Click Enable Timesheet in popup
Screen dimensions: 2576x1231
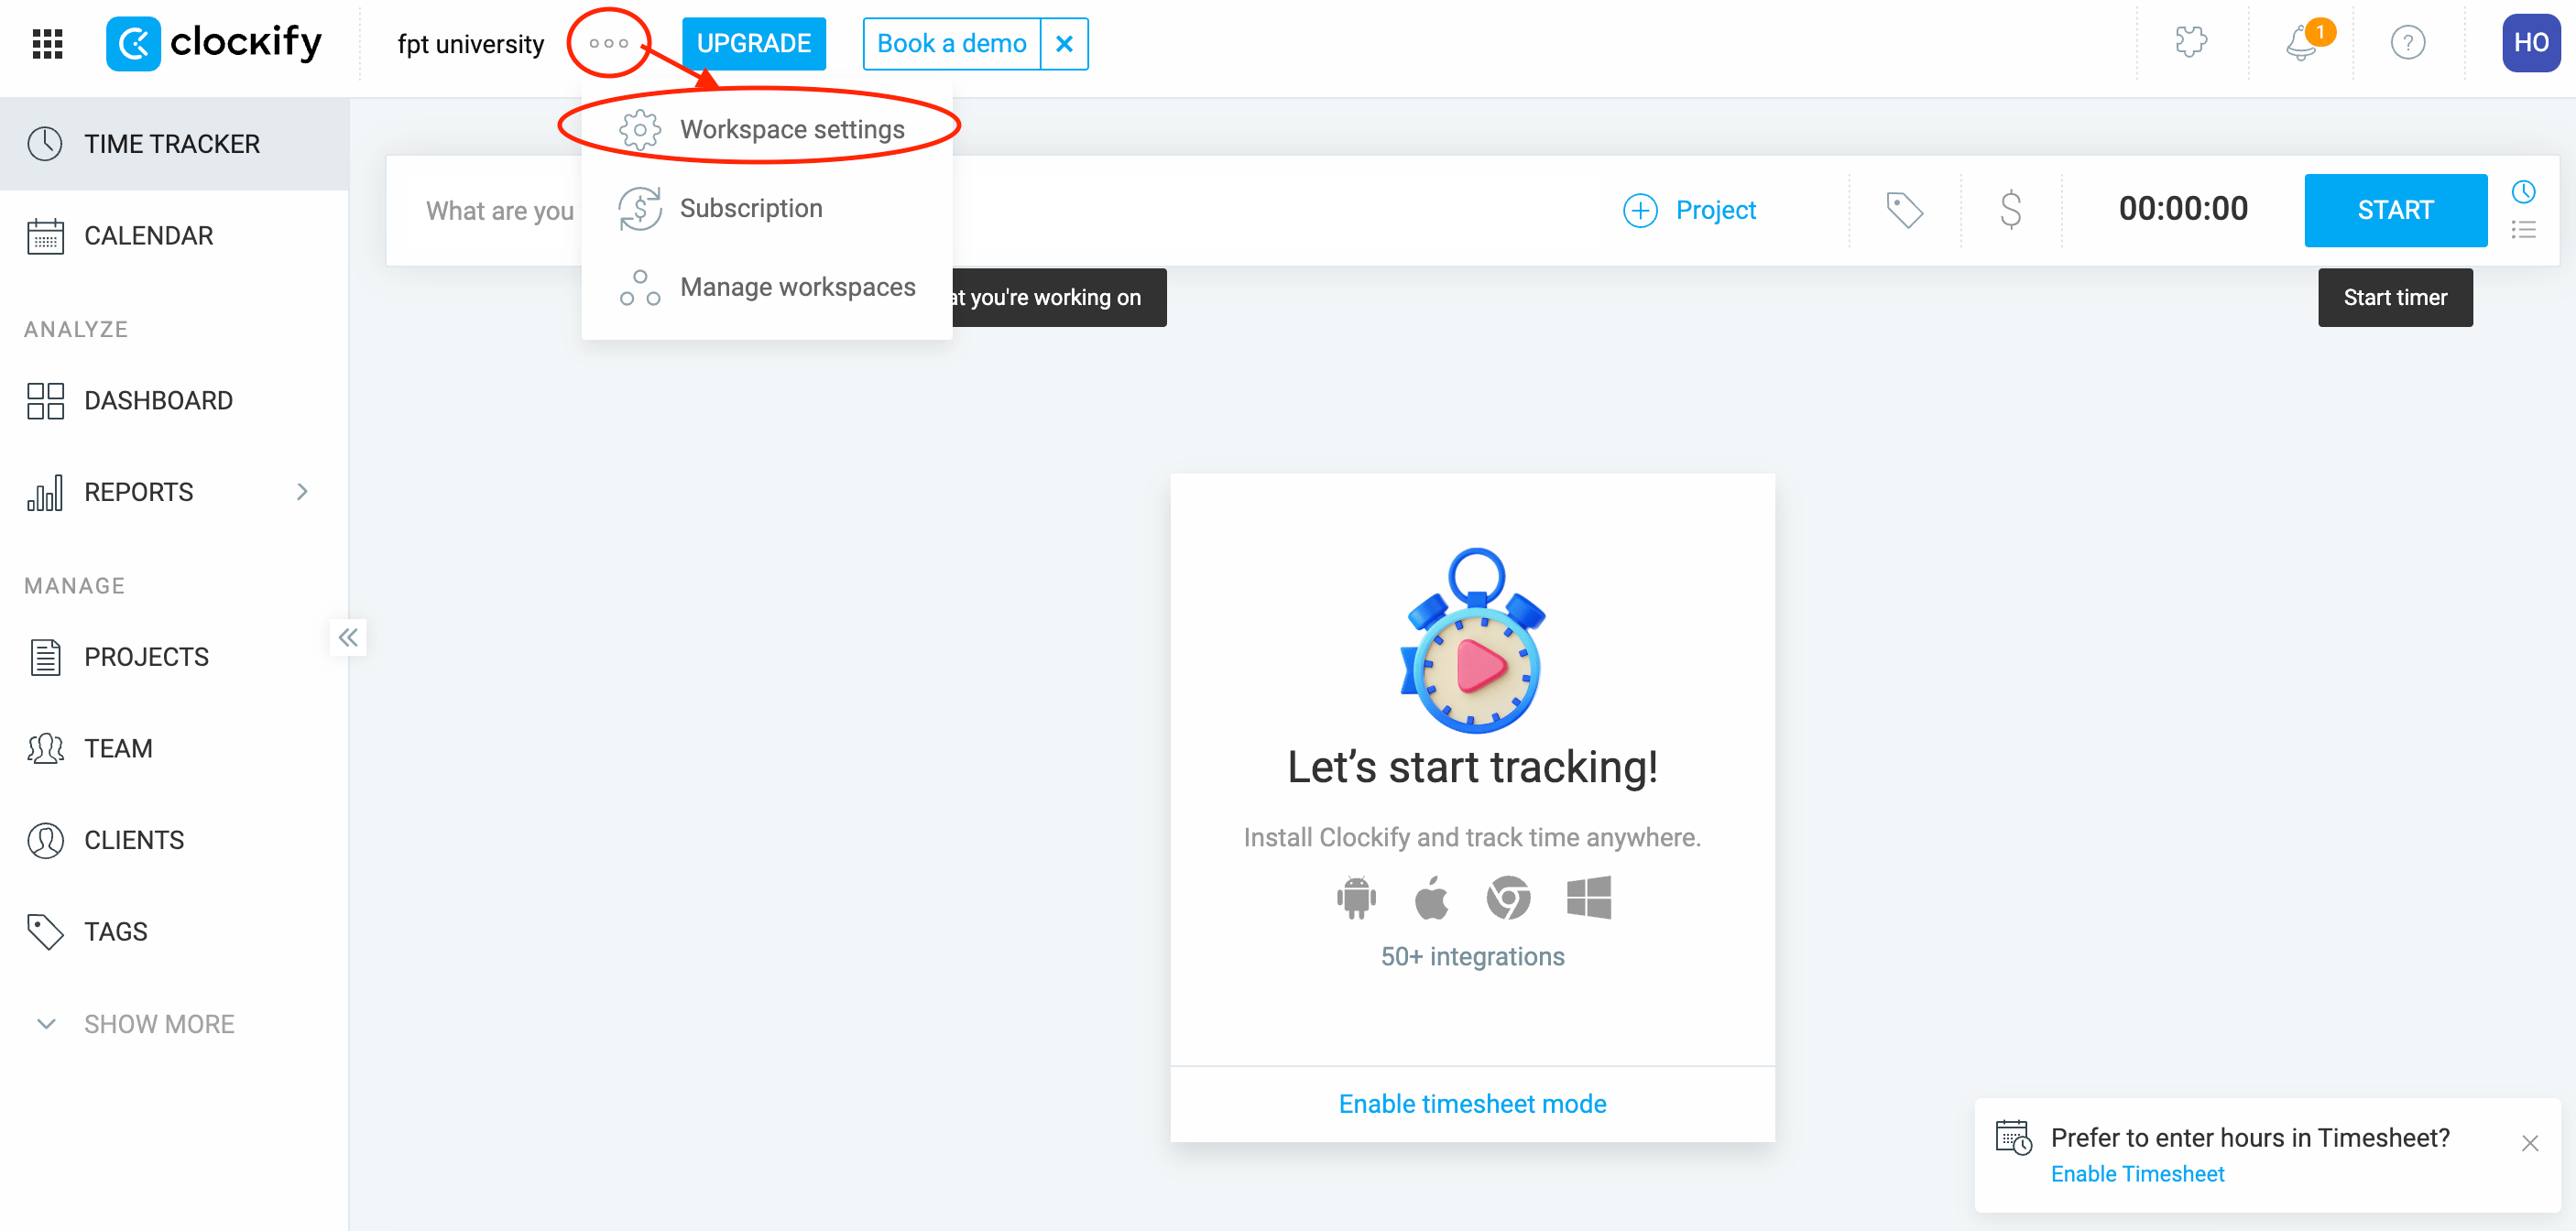2137,1174
